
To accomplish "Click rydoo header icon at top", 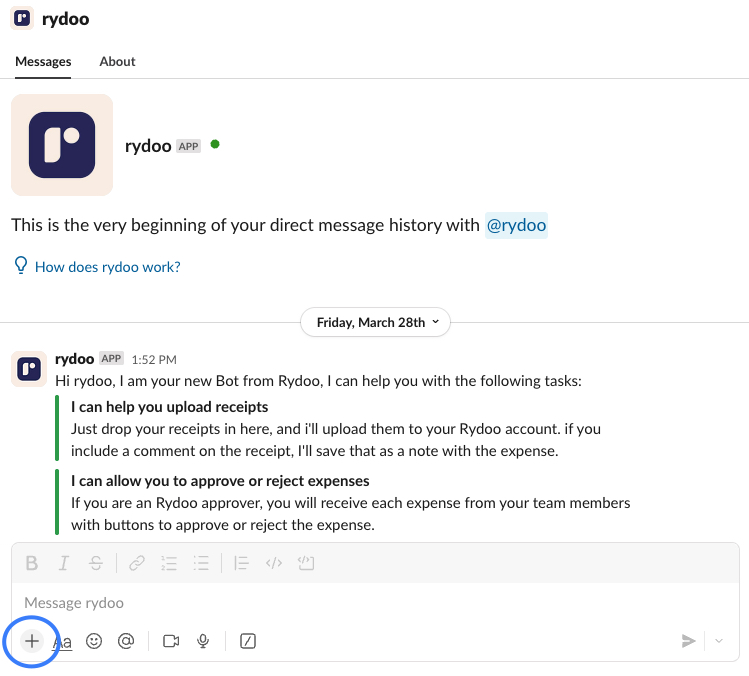I will 22,19.
